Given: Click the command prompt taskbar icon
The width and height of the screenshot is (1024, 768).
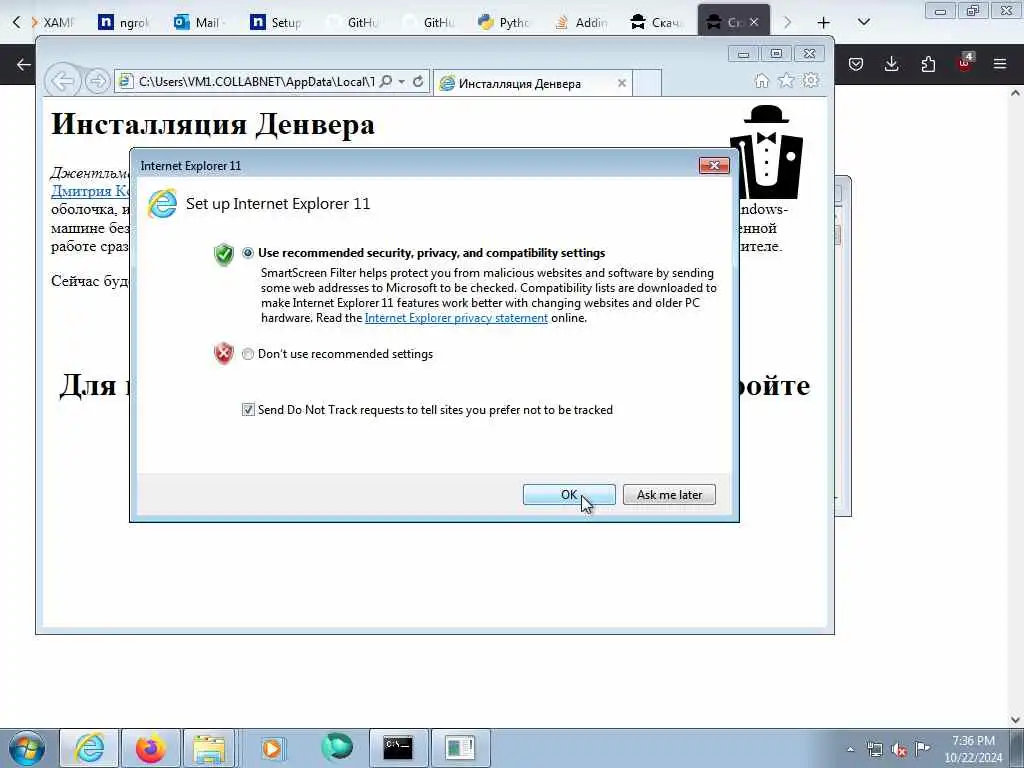Looking at the screenshot, I should [x=398, y=748].
